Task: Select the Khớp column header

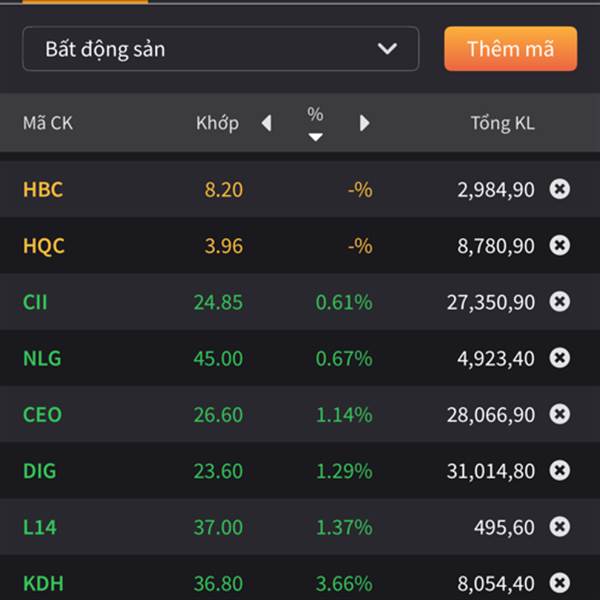Action: coord(217,123)
